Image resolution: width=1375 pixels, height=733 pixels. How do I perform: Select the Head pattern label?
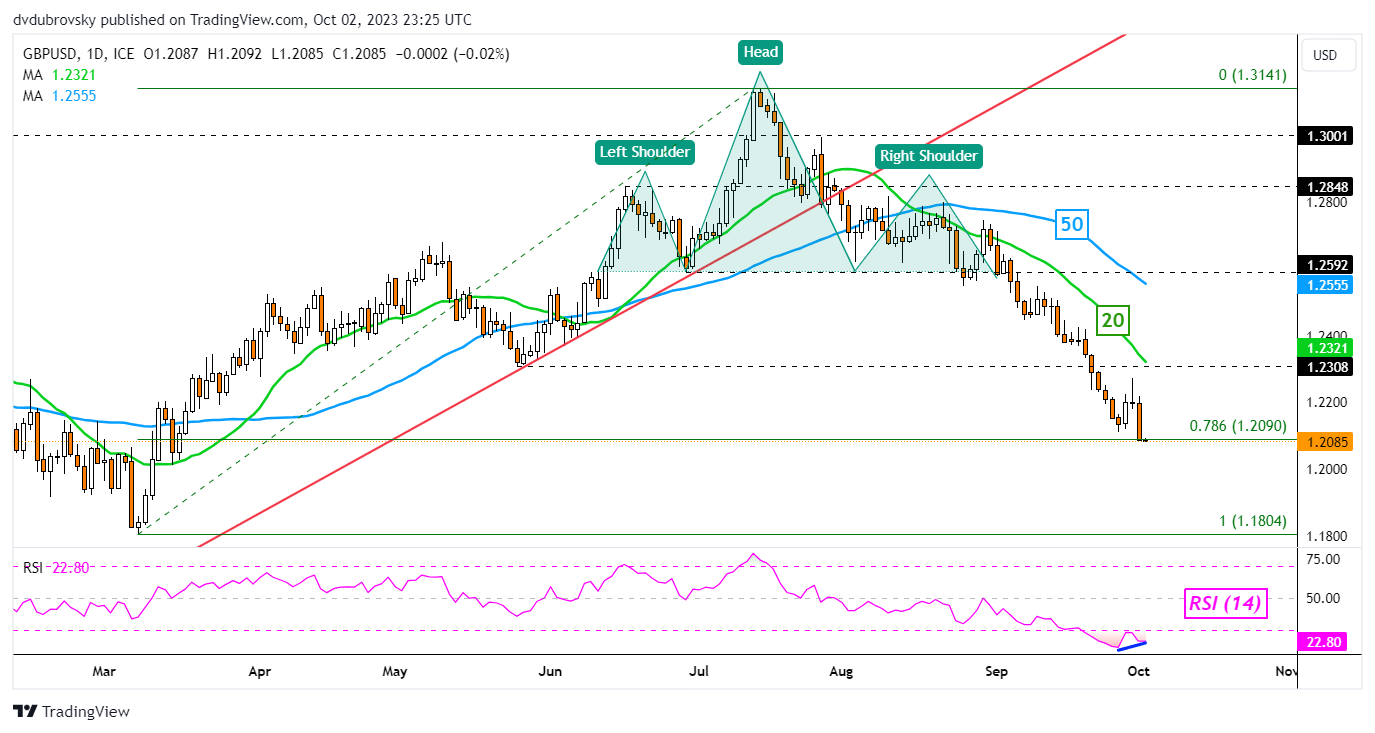(x=760, y=52)
